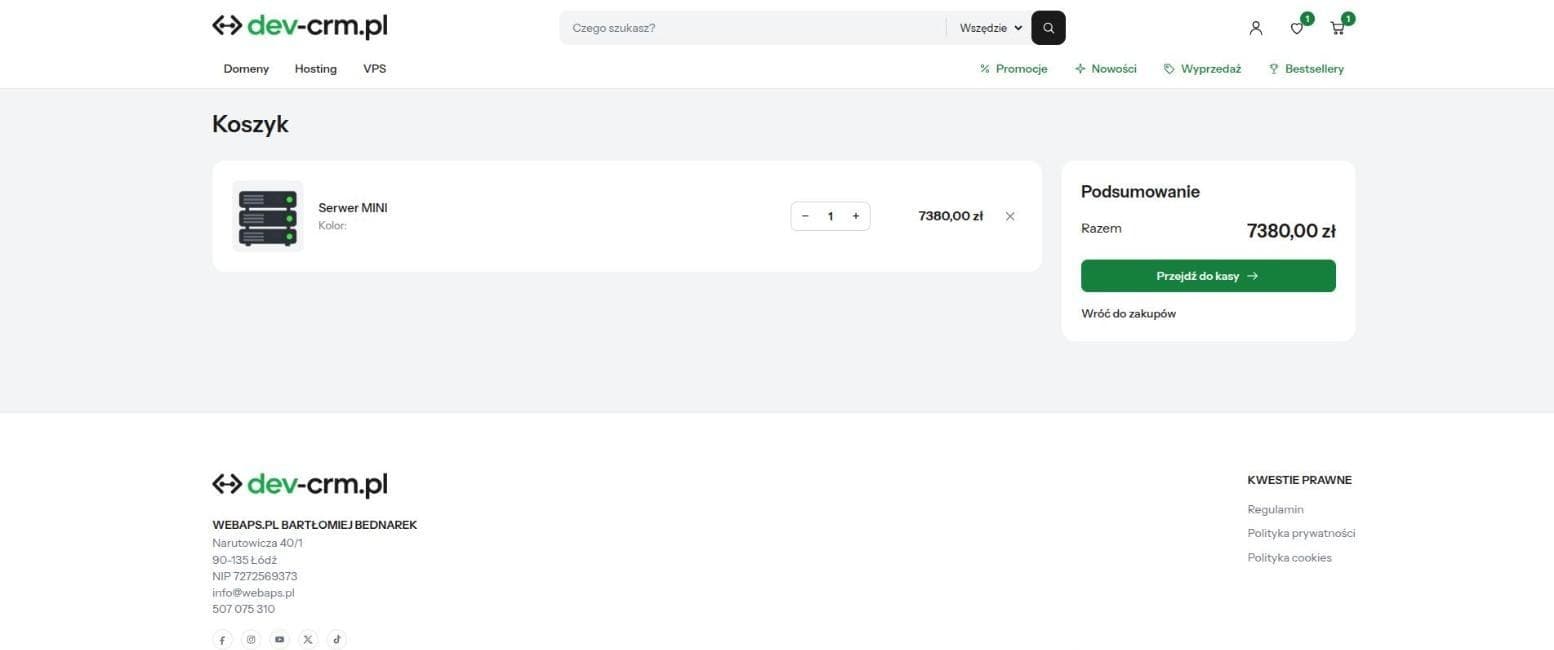The image size is (1554, 650).
Task: Go to Nowości section
Action: (x=1106, y=69)
